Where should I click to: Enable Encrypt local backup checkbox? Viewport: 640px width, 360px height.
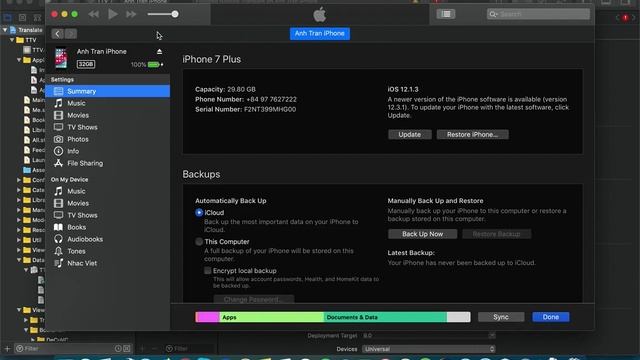click(x=208, y=271)
